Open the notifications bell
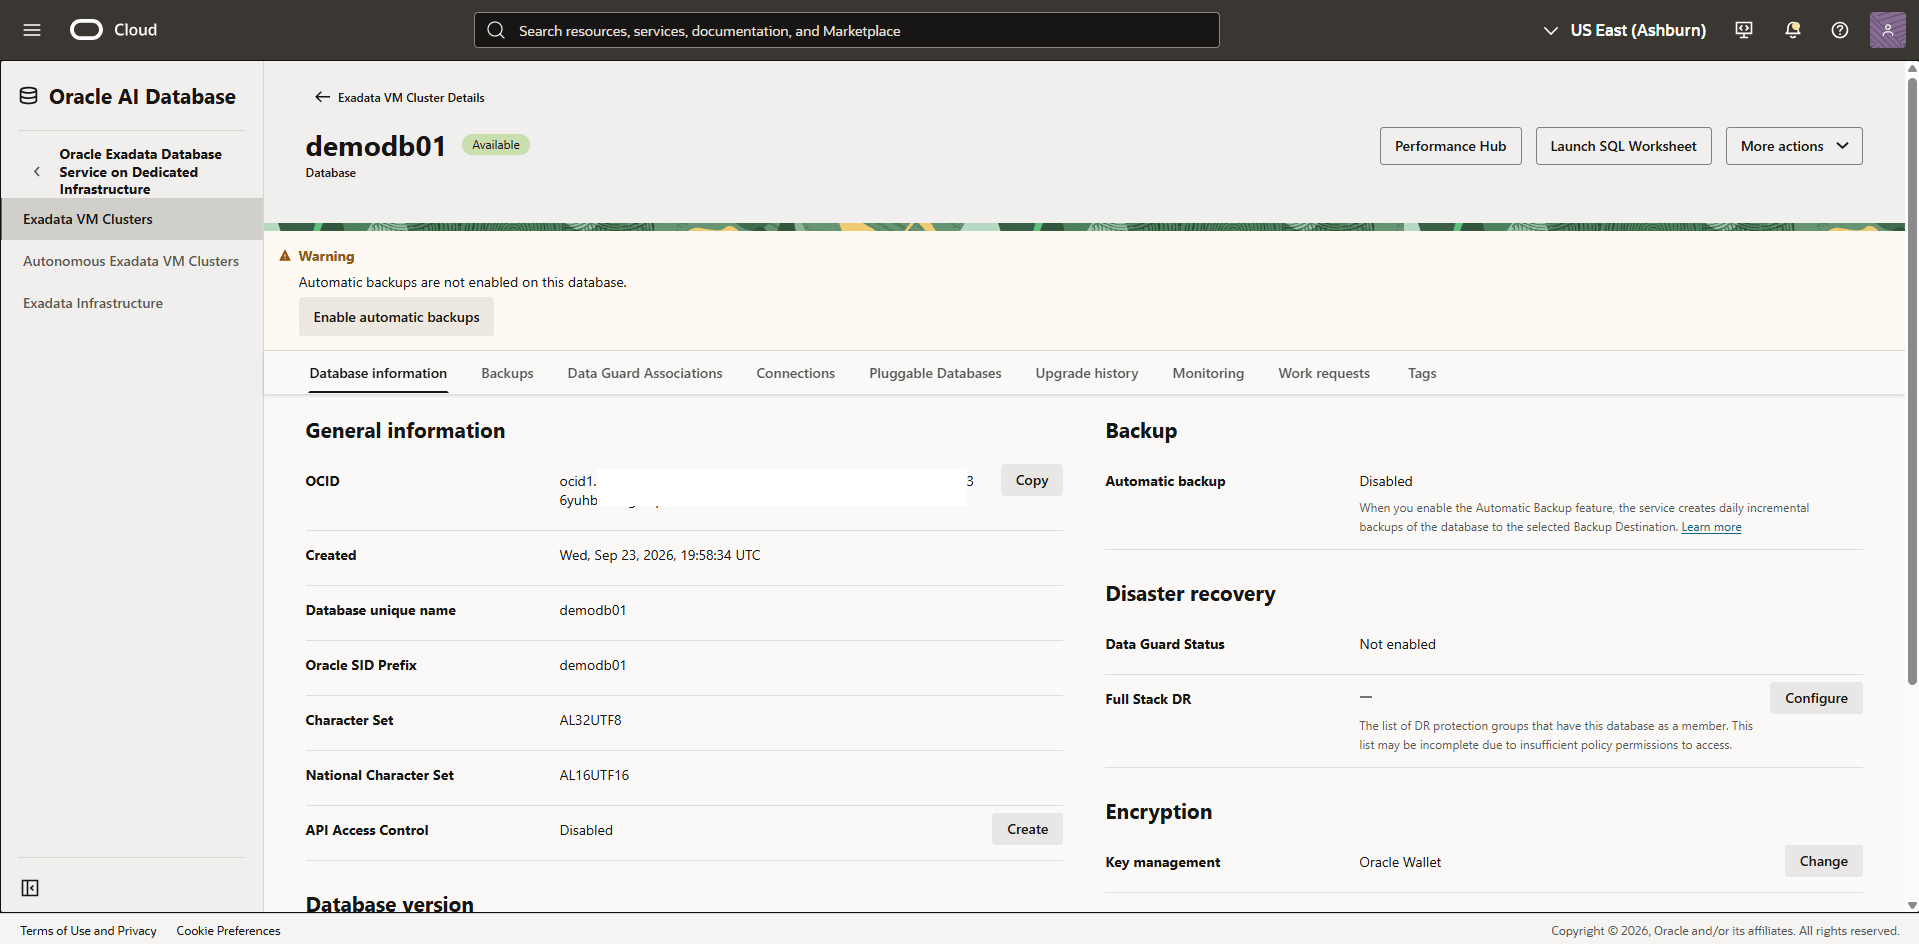 1793,30
